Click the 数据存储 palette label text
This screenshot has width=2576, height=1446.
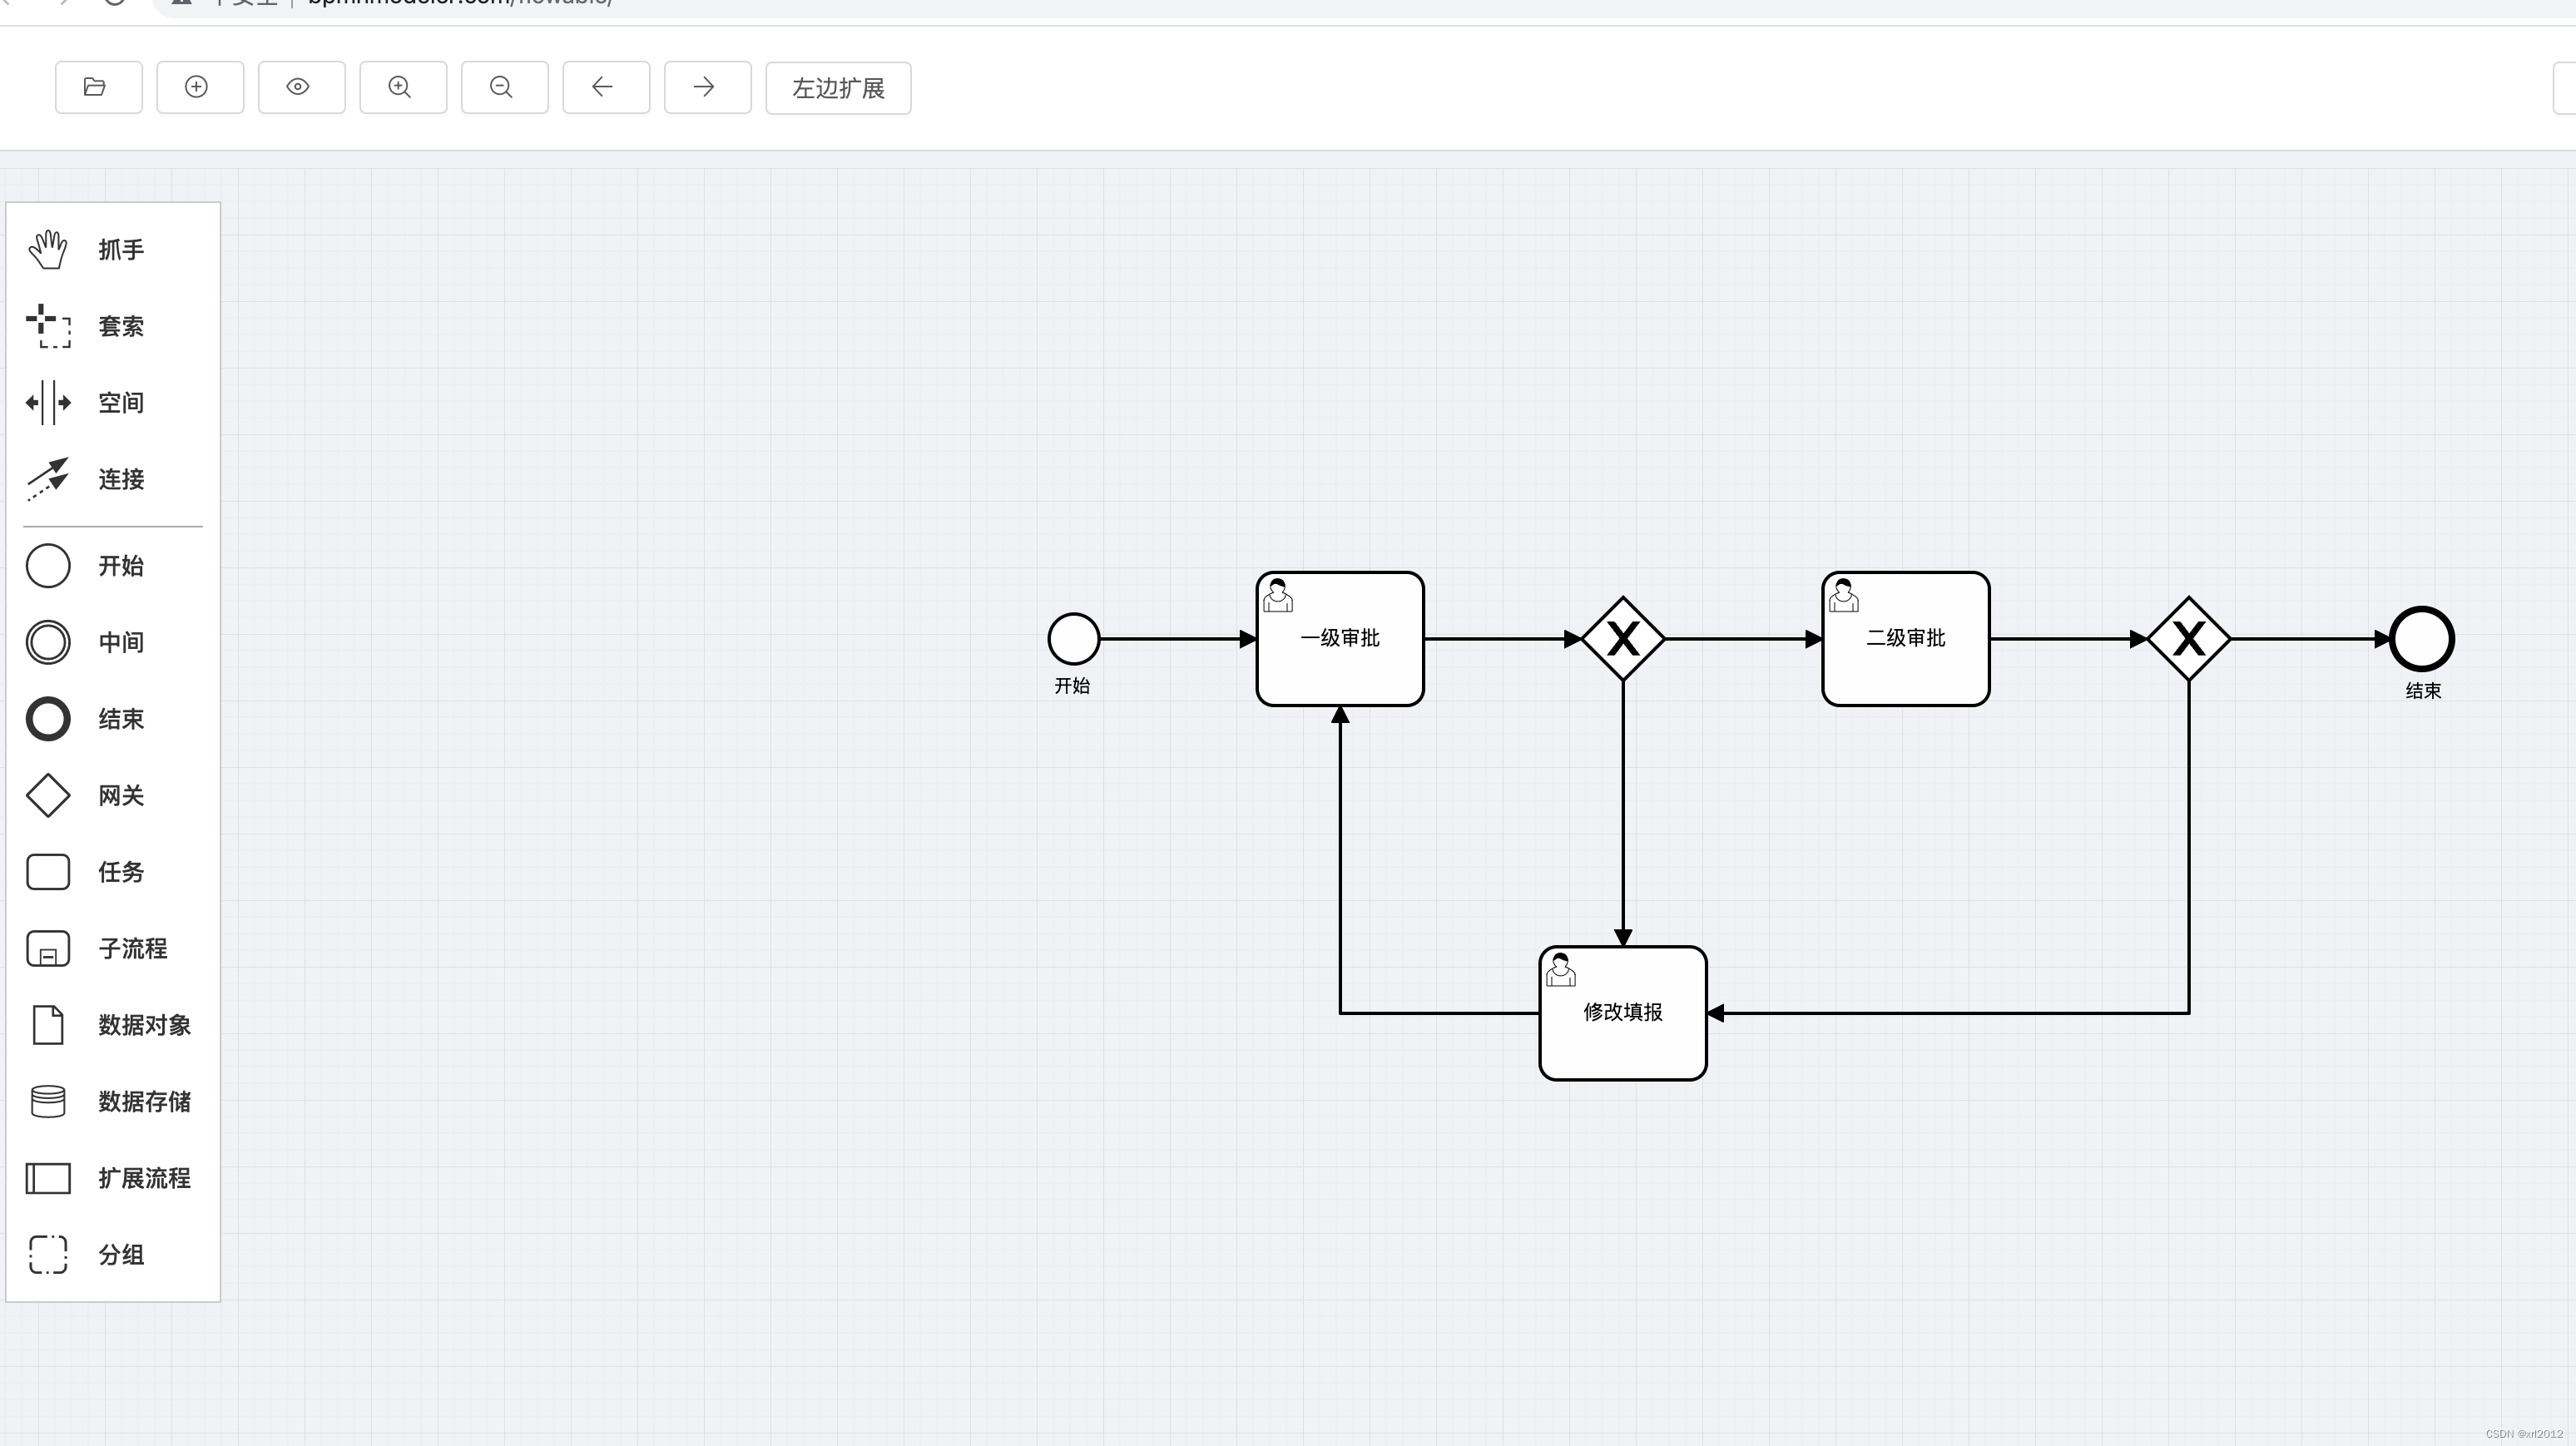[144, 1102]
